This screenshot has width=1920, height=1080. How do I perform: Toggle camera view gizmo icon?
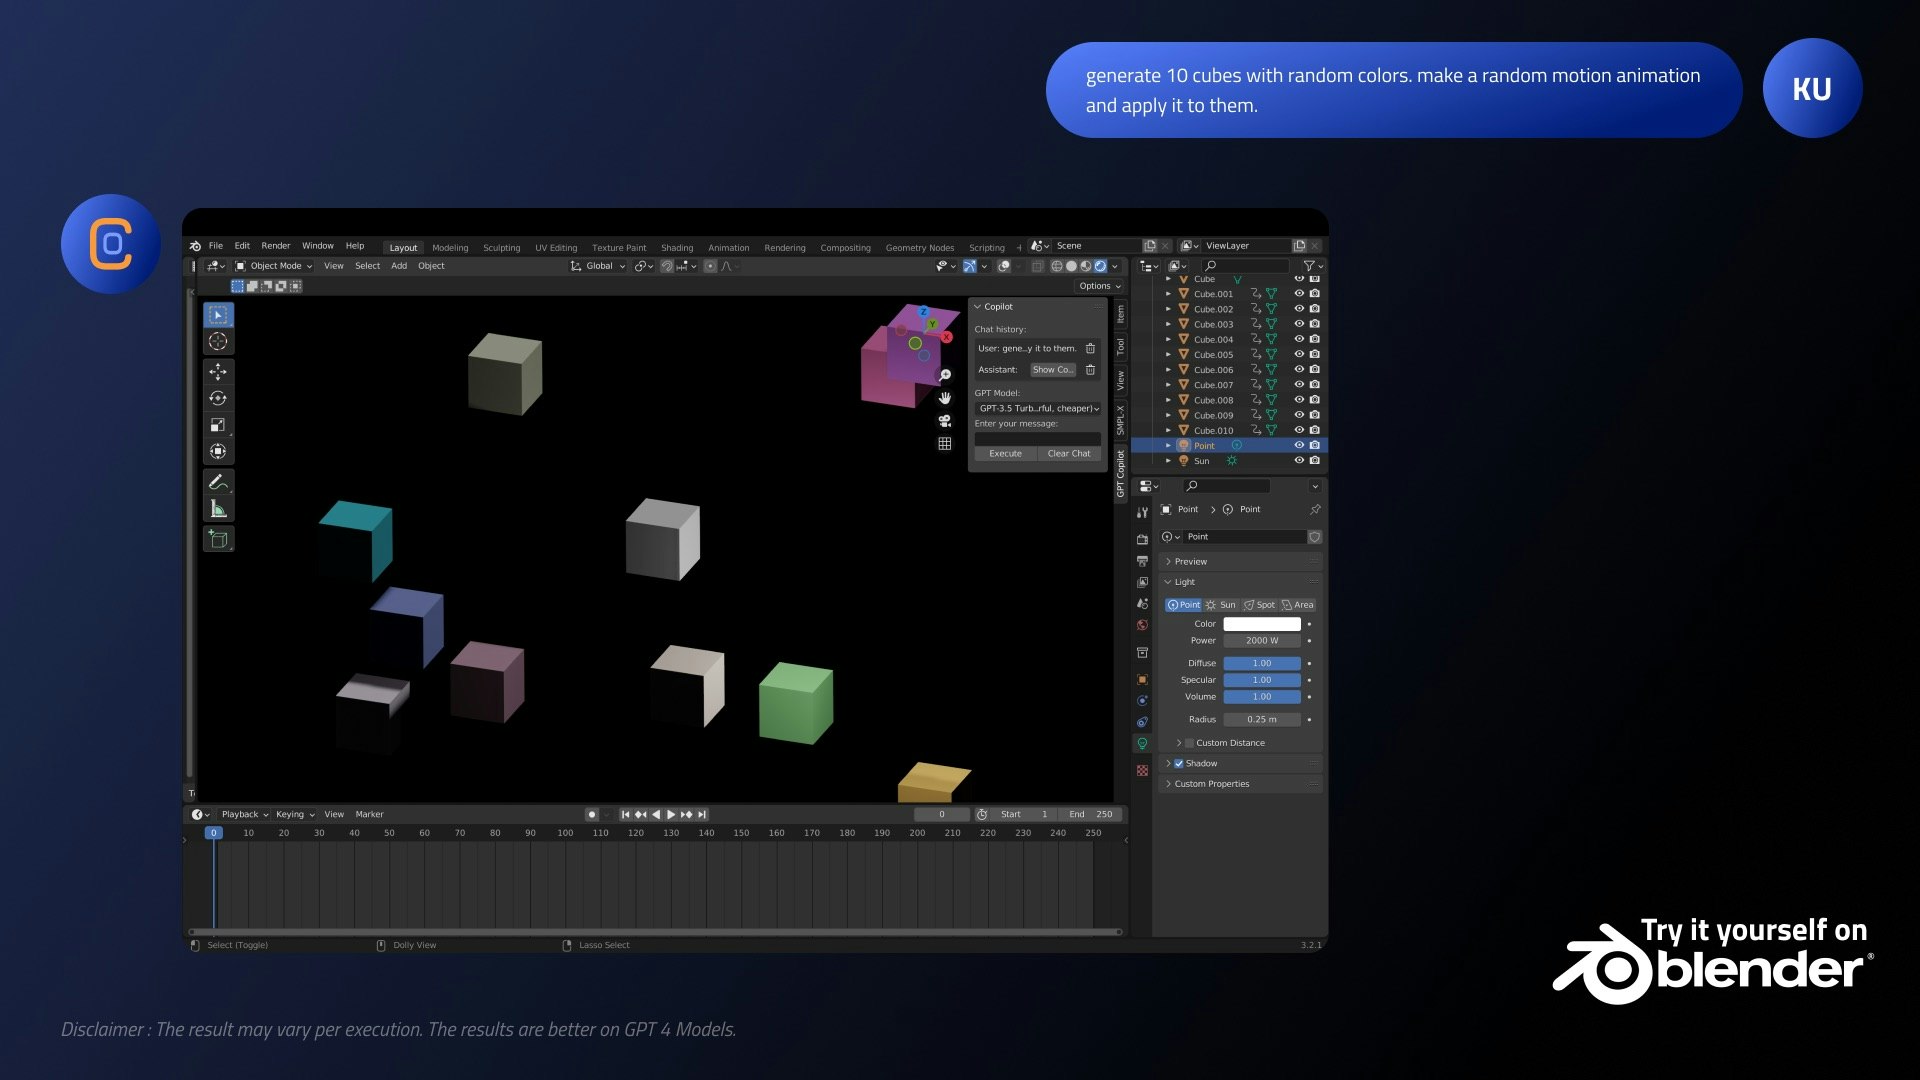click(944, 421)
